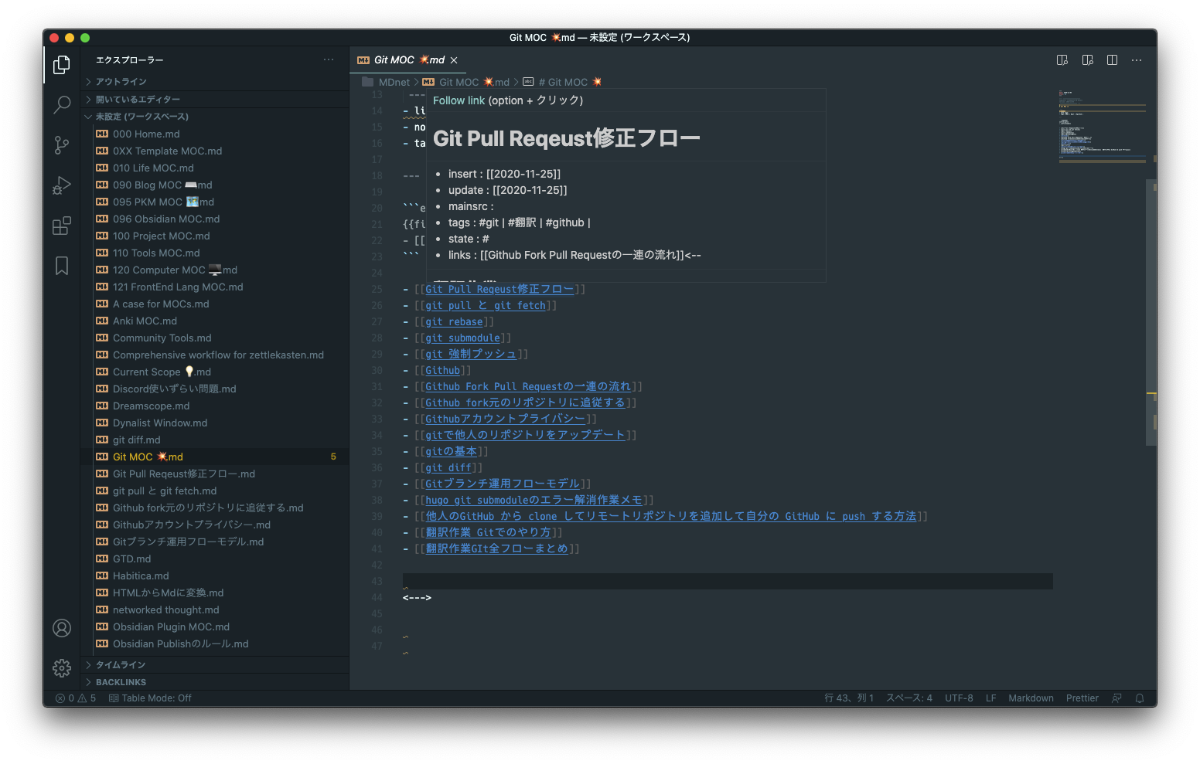Open Community Tools.md file
Viewport: 1200px width, 764px height.
pyautogui.click(x=215, y=338)
